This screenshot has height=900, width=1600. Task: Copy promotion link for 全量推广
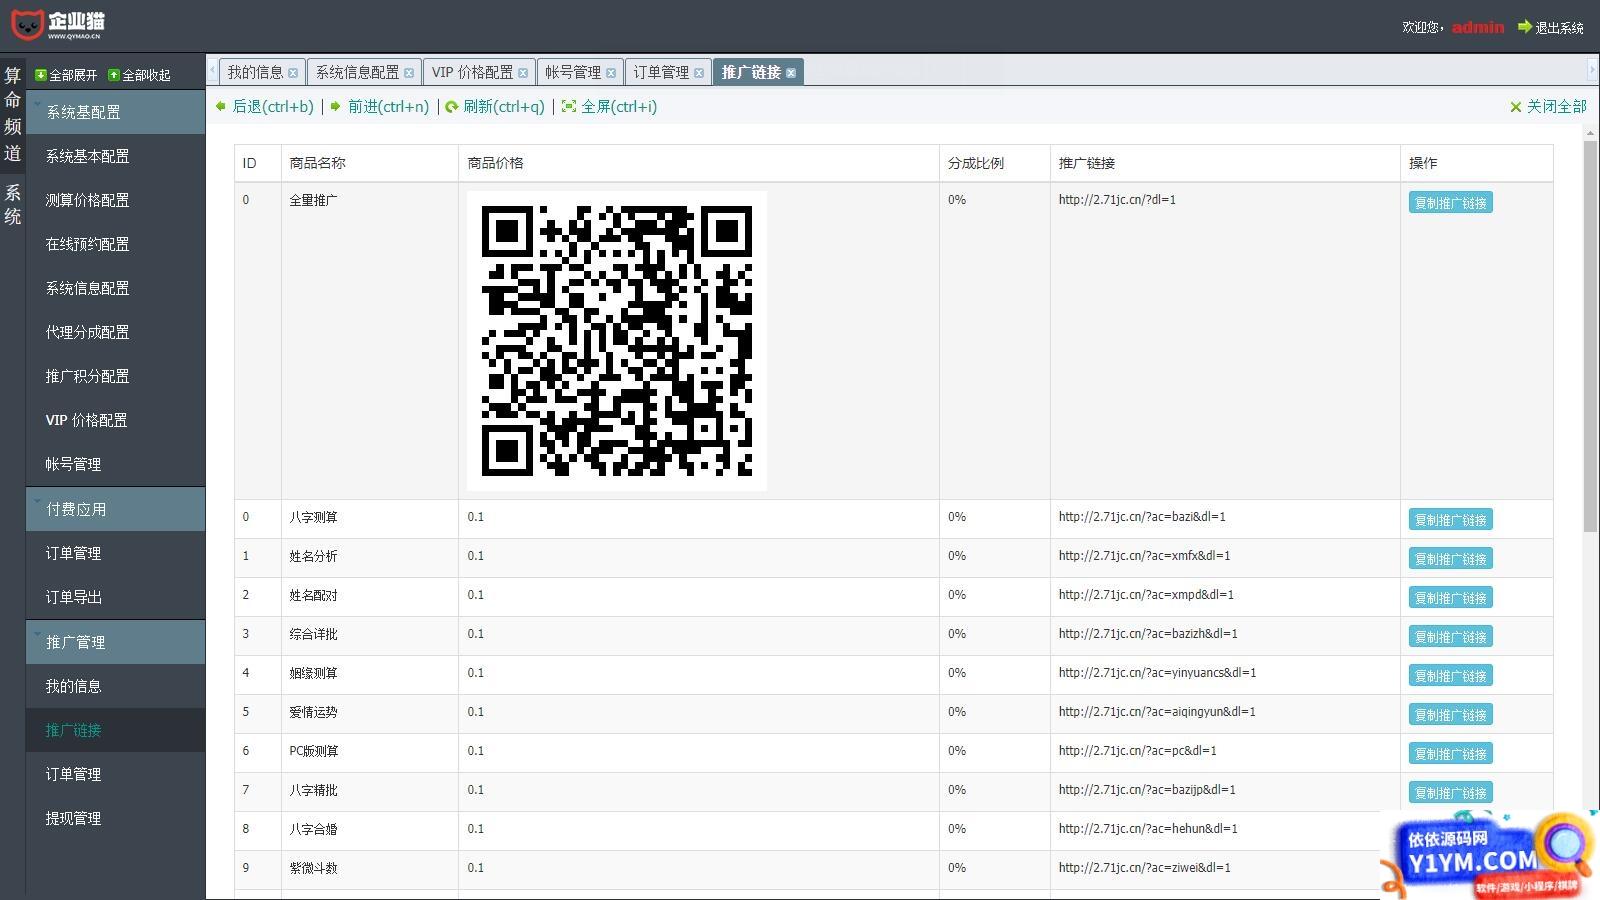coord(1450,203)
